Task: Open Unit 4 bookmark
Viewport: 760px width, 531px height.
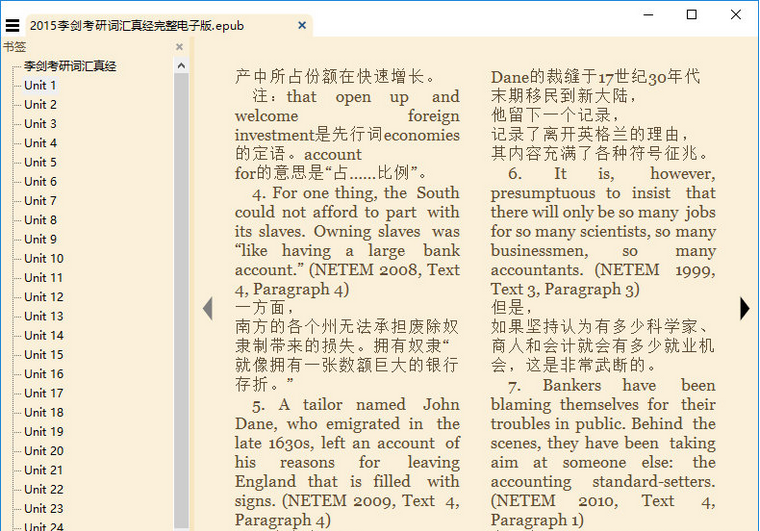Action: tap(40, 143)
